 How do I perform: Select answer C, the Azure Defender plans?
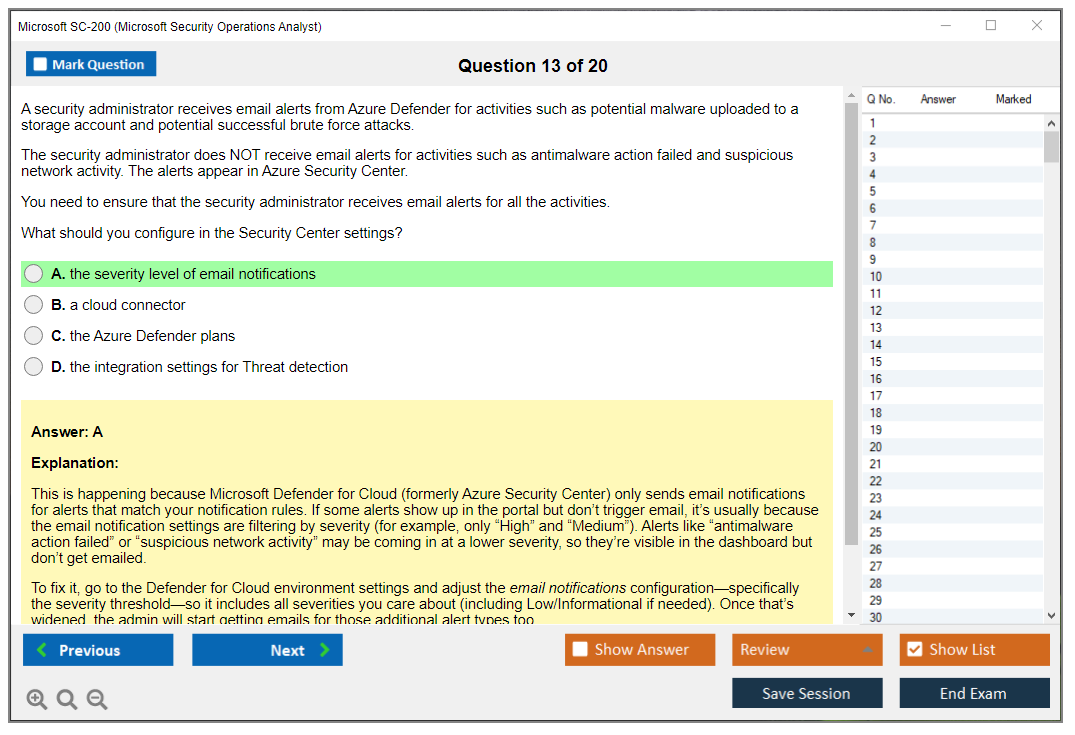click(33, 335)
